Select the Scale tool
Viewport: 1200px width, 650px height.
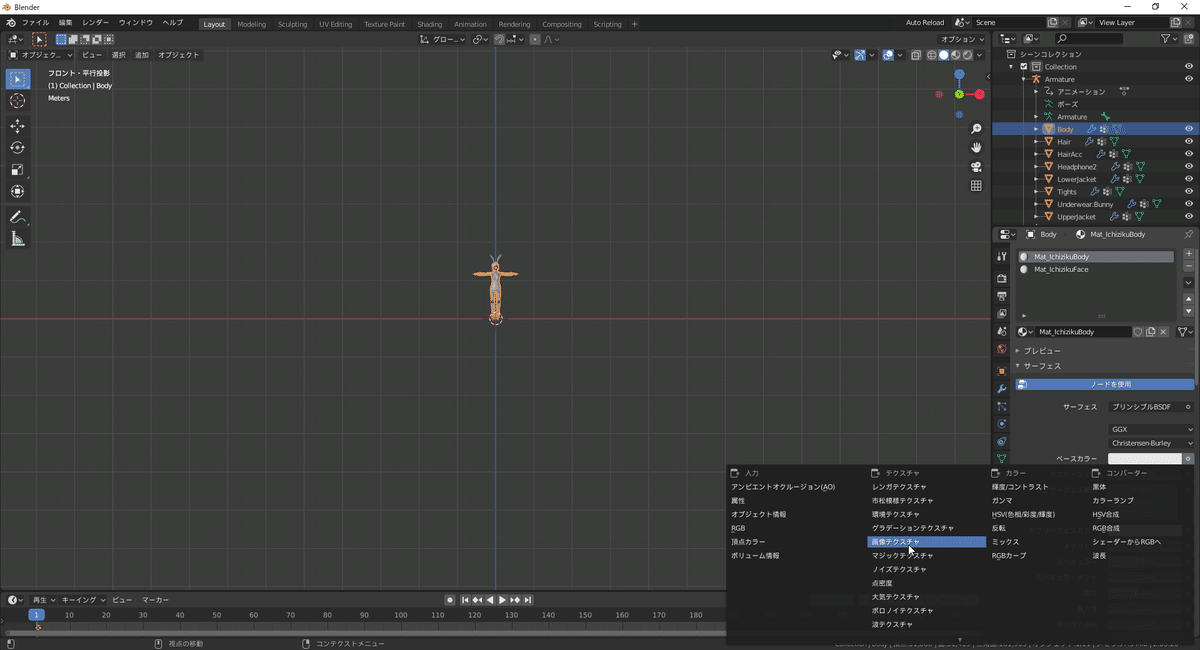pyautogui.click(x=18, y=168)
